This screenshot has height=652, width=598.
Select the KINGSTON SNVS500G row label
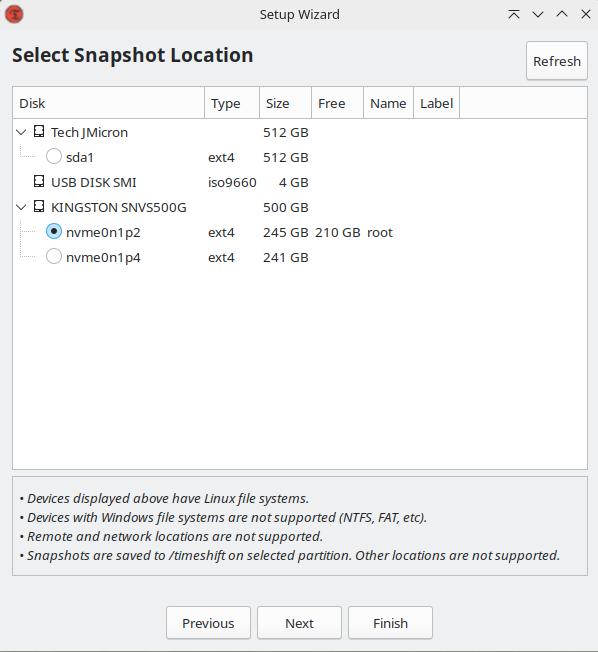(x=119, y=207)
